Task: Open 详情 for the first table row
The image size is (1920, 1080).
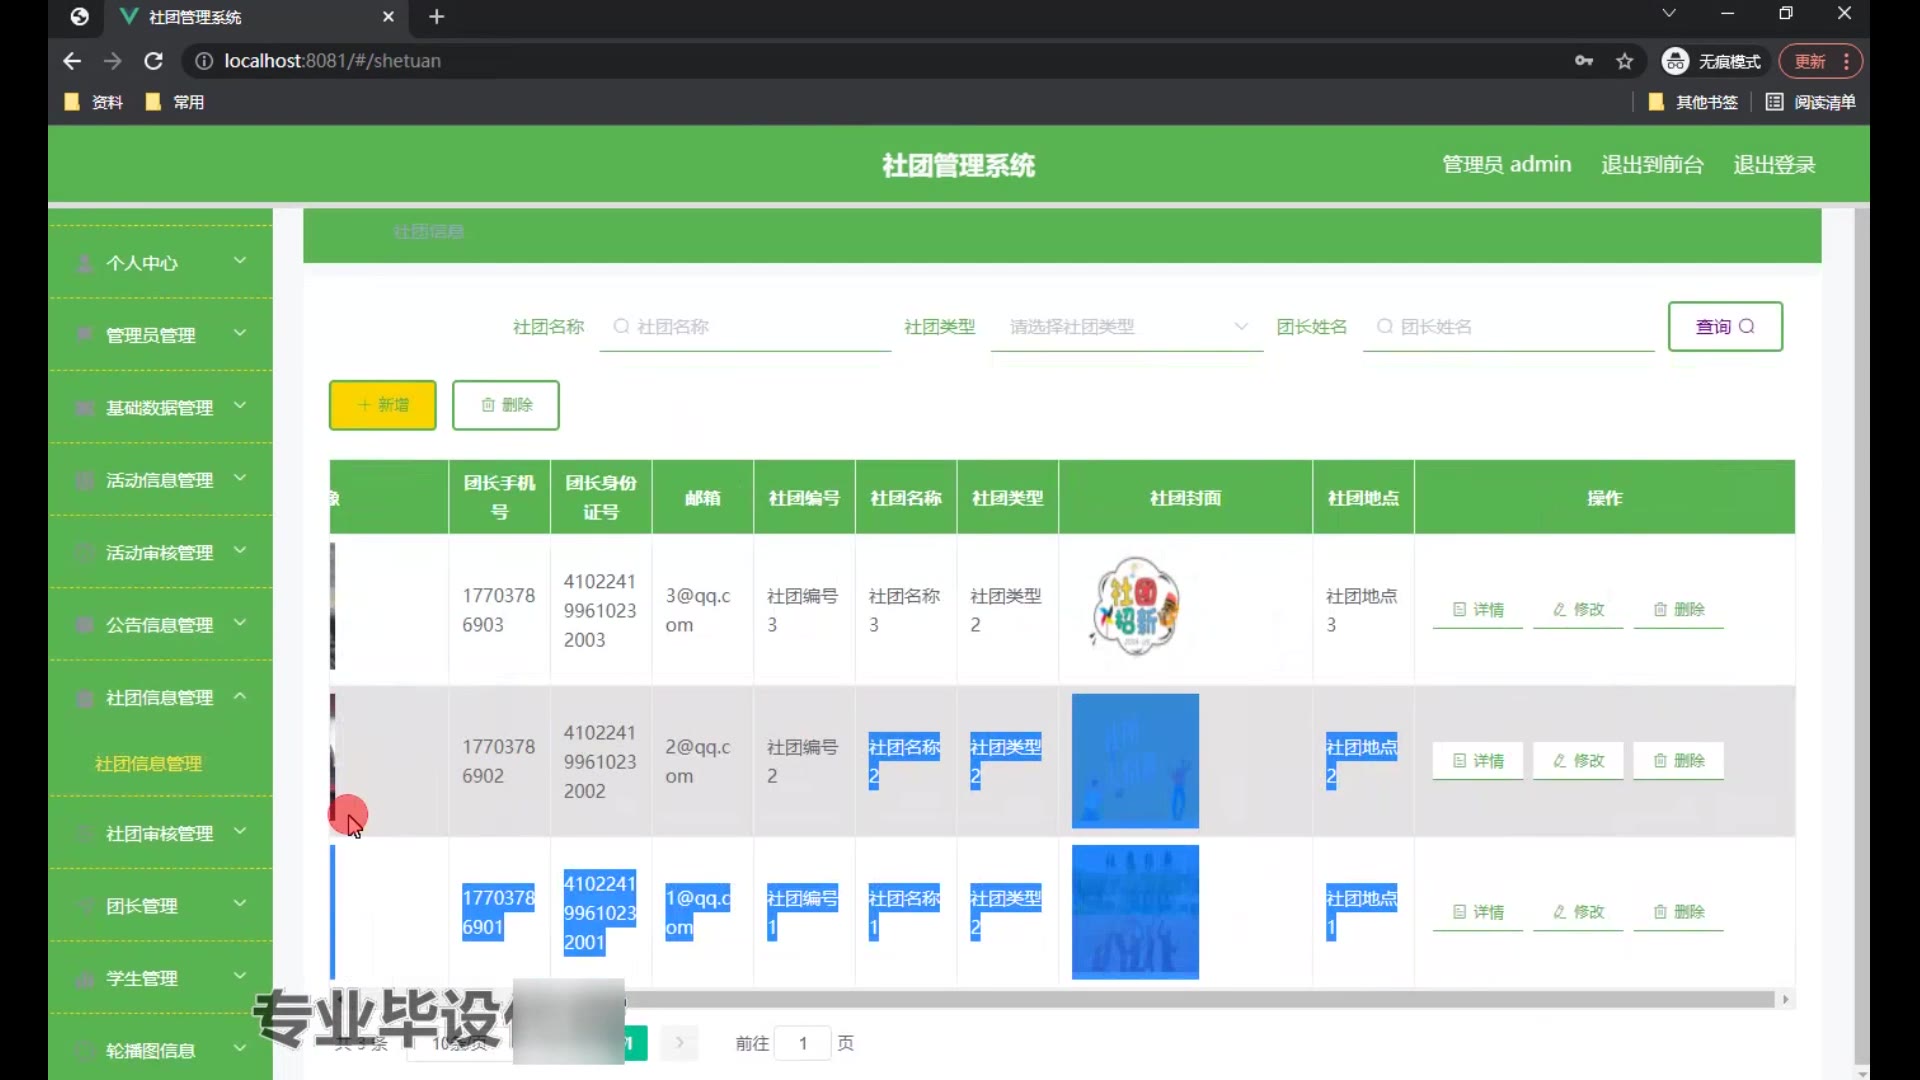Action: 1478,609
